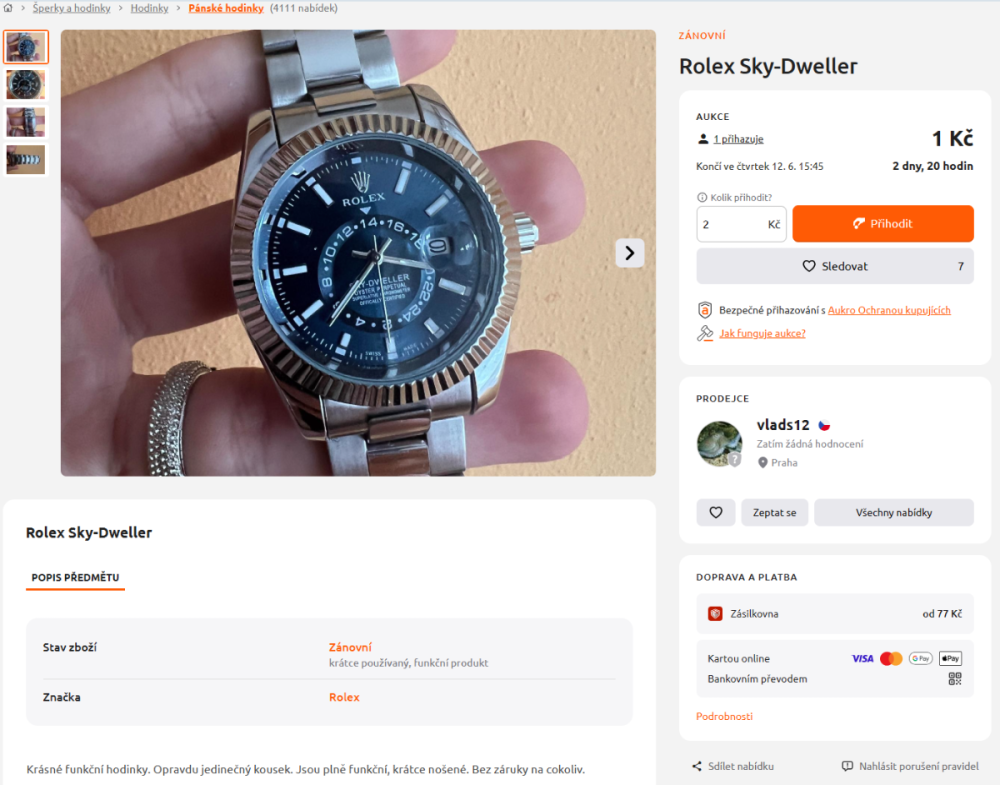This screenshot has height=785, width=1000.
Task: Show next photo with right arrow
Action: [x=629, y=253]
